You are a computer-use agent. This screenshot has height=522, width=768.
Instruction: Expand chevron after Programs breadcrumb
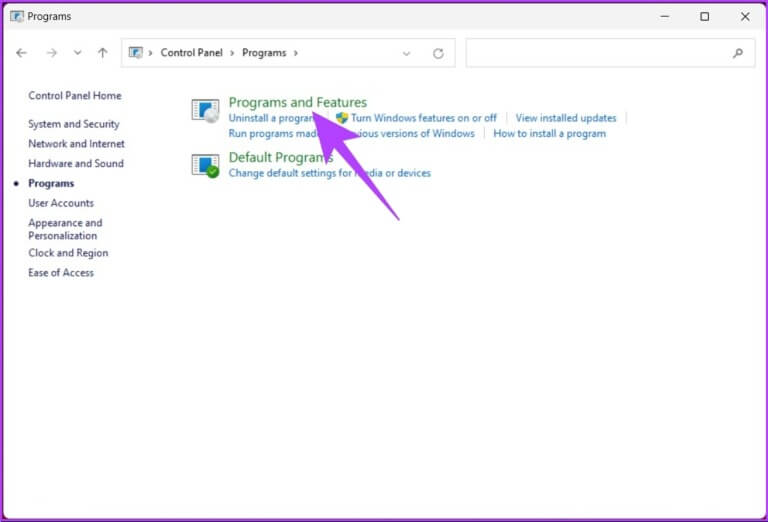tap(295, 53)
